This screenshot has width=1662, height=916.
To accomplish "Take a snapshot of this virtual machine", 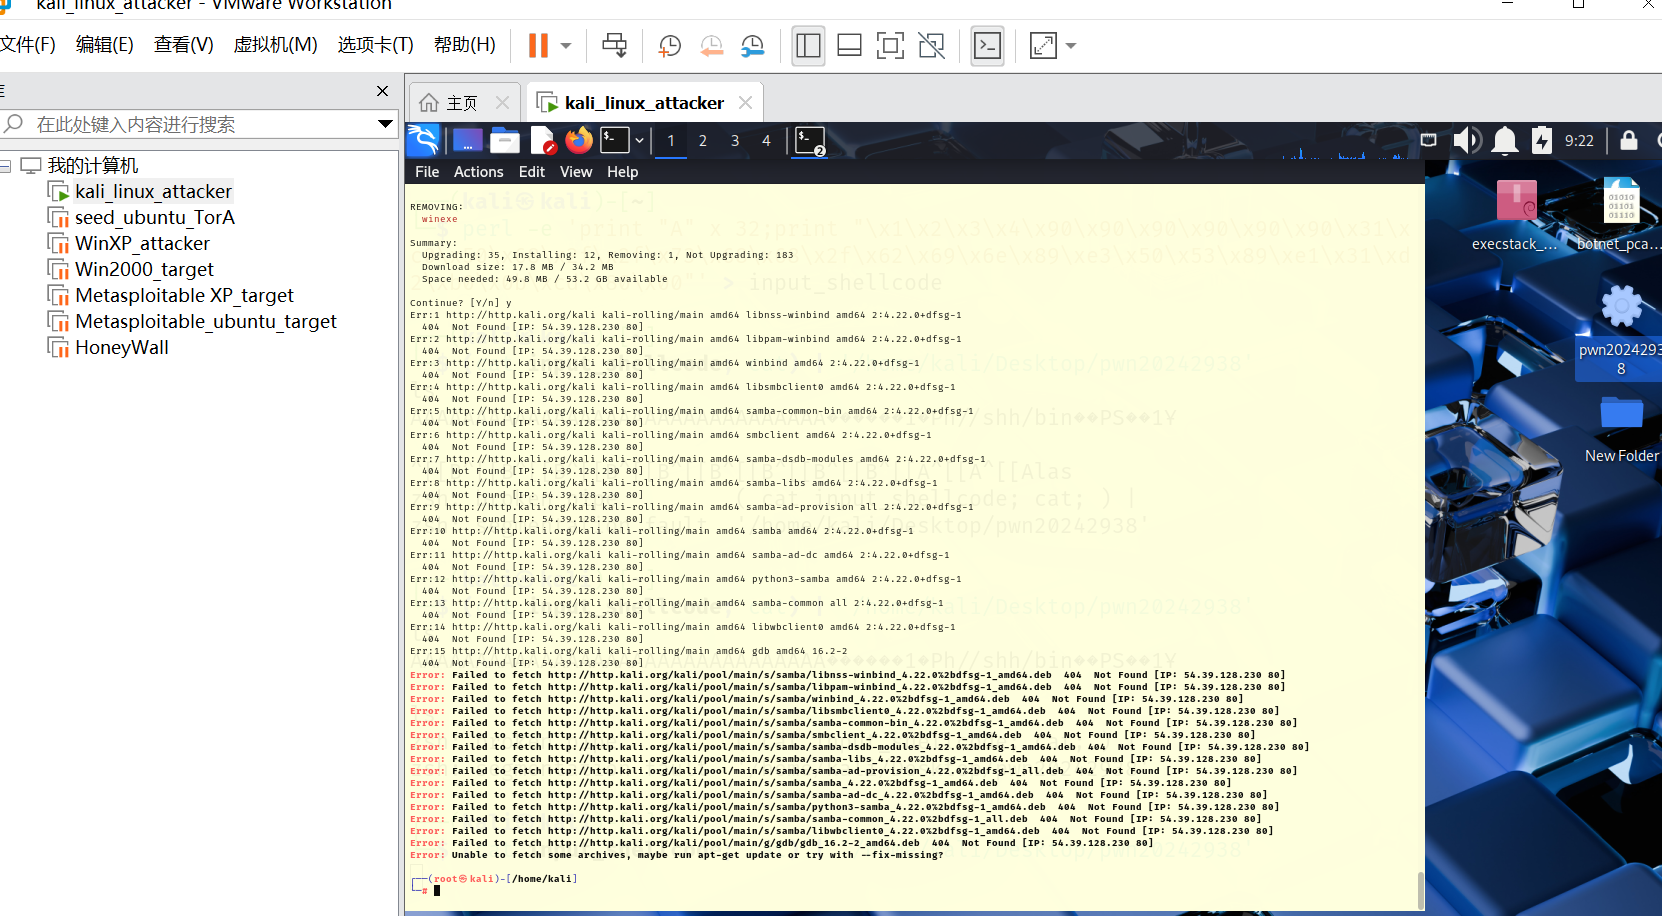I will click(x=670, y=46).
